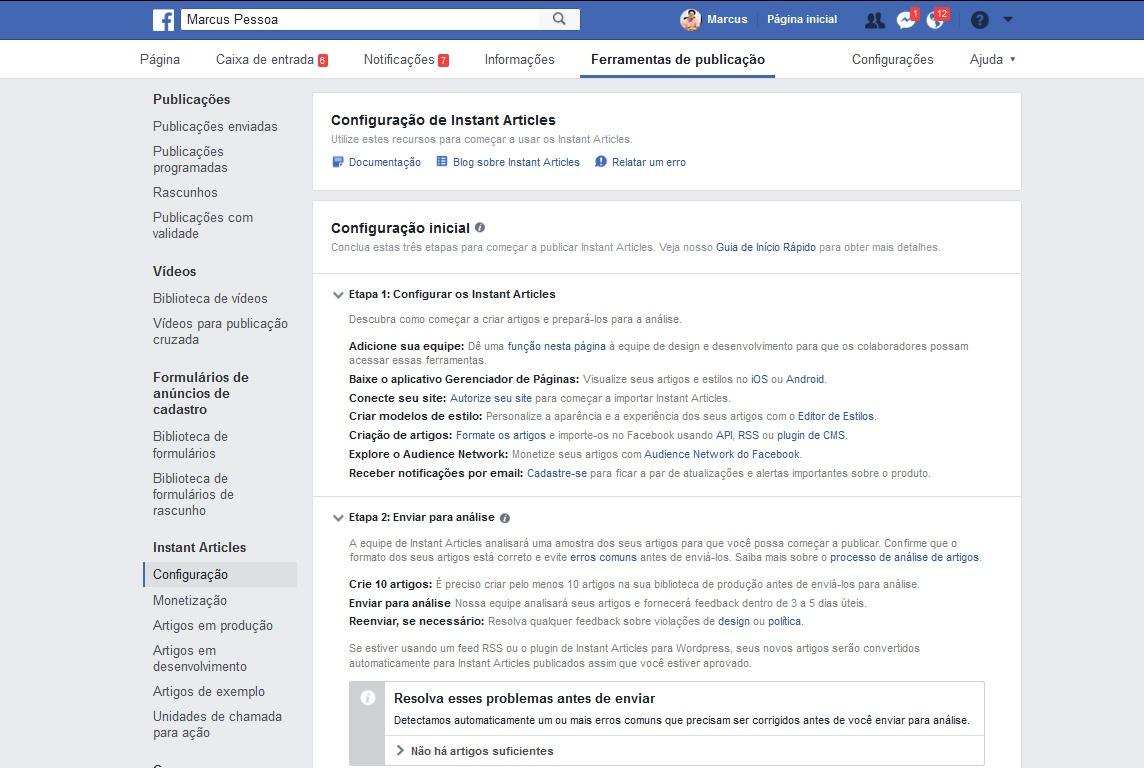
Task: Open Unidades de chamada para ação
Action: tap(217, 725)
